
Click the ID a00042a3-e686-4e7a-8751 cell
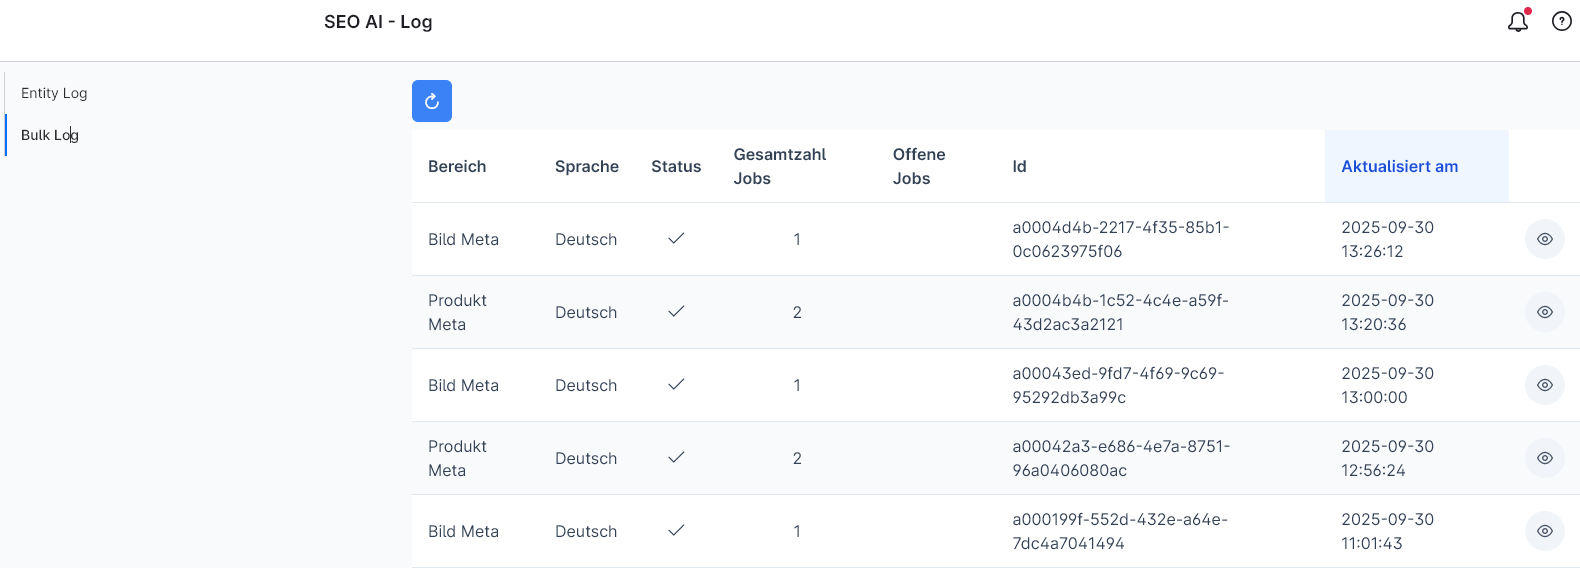[x=1120, y=458]
